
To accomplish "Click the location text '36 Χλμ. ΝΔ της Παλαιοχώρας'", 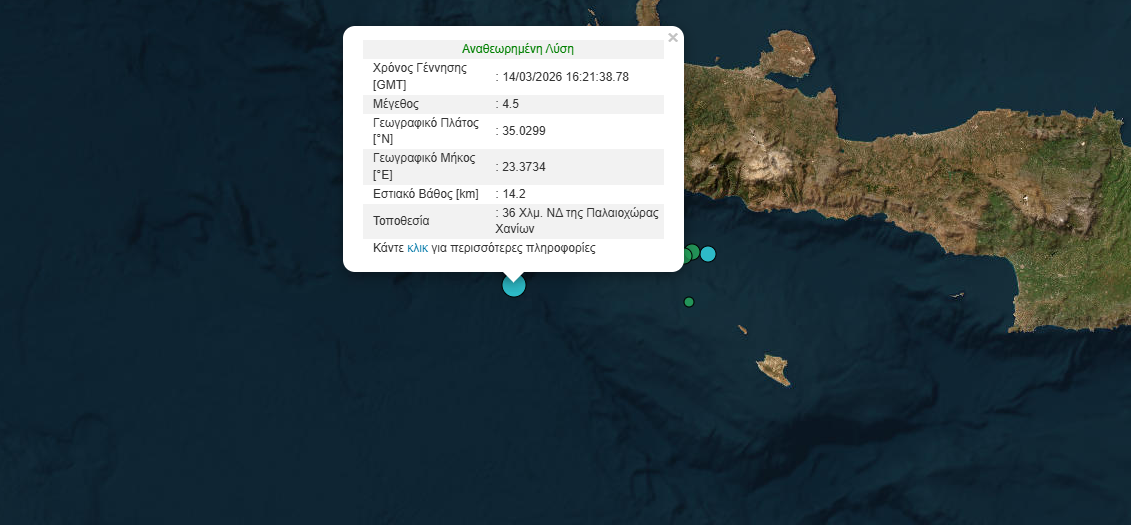I will point(582,213).
